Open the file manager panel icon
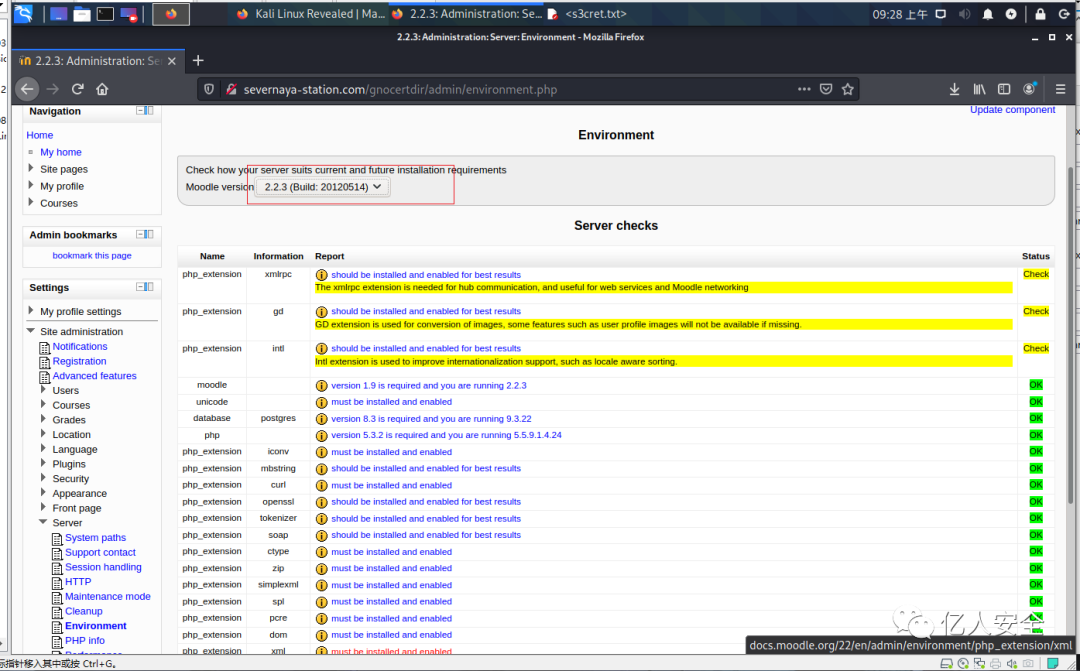 point(82,14)
